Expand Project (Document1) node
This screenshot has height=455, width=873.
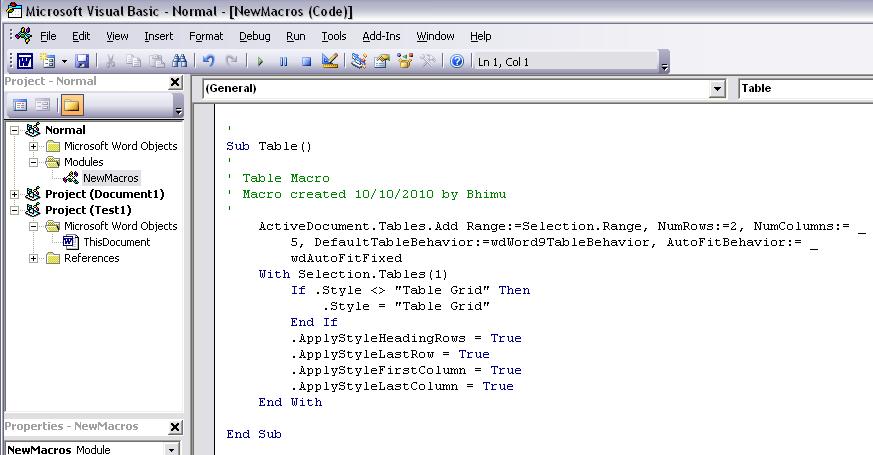coord(14,194)
